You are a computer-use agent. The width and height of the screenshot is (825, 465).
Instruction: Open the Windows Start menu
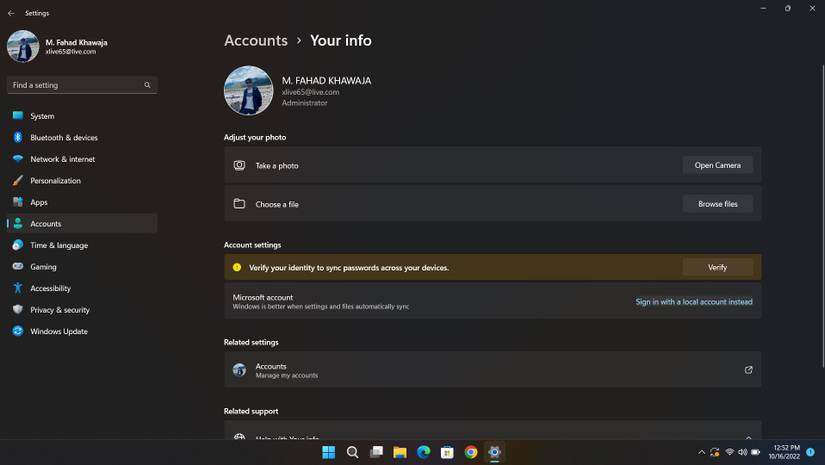[x=329, y=452]
